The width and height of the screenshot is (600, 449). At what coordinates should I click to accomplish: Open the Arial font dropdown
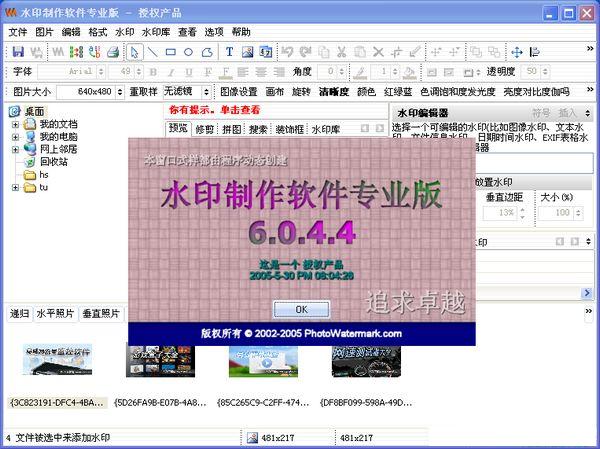tap(101, 72)
